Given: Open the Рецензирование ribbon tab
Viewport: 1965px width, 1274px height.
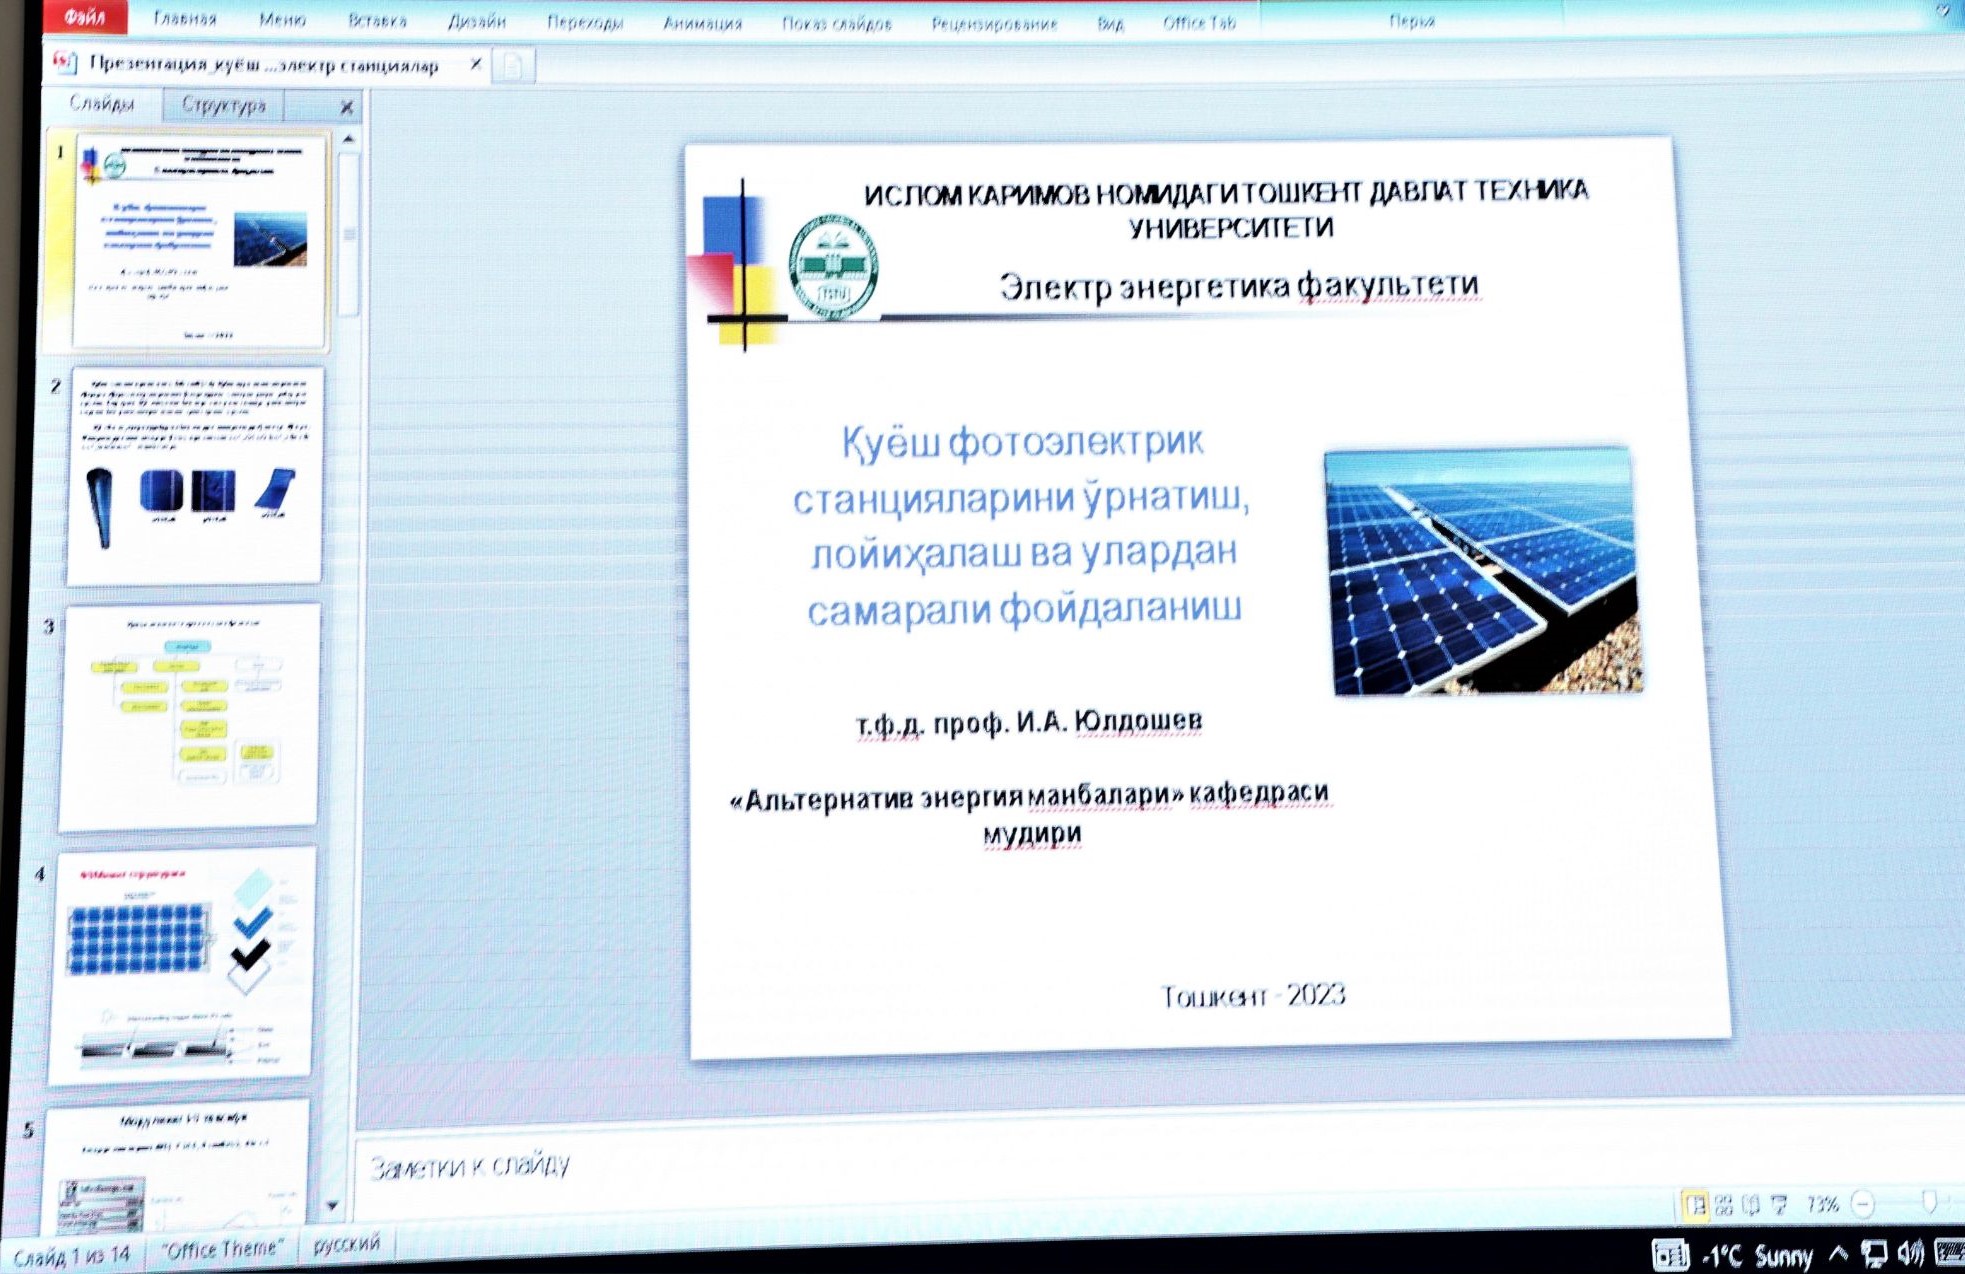Looking at the screenshot, I should click(994, 23).
